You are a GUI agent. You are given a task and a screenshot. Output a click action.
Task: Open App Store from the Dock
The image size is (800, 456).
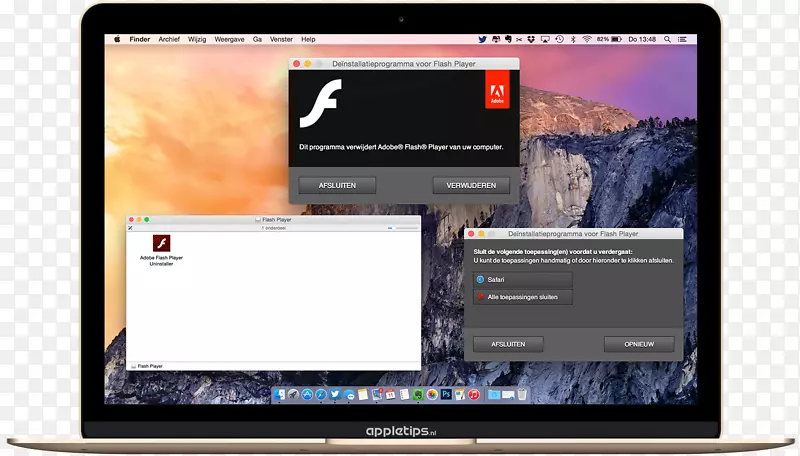pos(307,395)
